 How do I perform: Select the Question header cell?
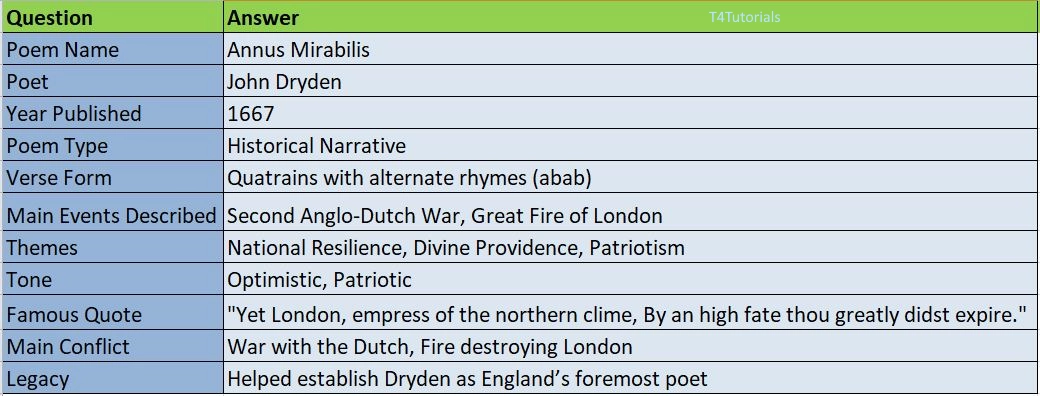113,17
